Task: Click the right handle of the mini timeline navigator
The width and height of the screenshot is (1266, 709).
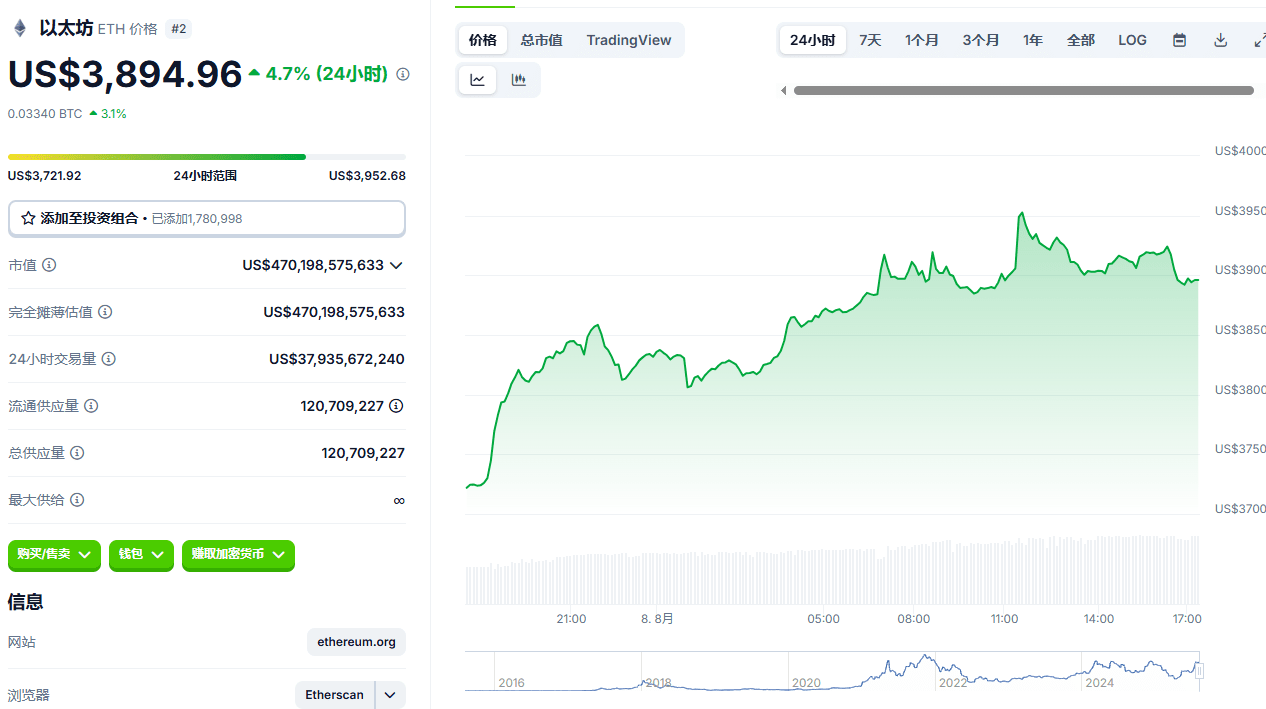Action: pos(1200,670)
